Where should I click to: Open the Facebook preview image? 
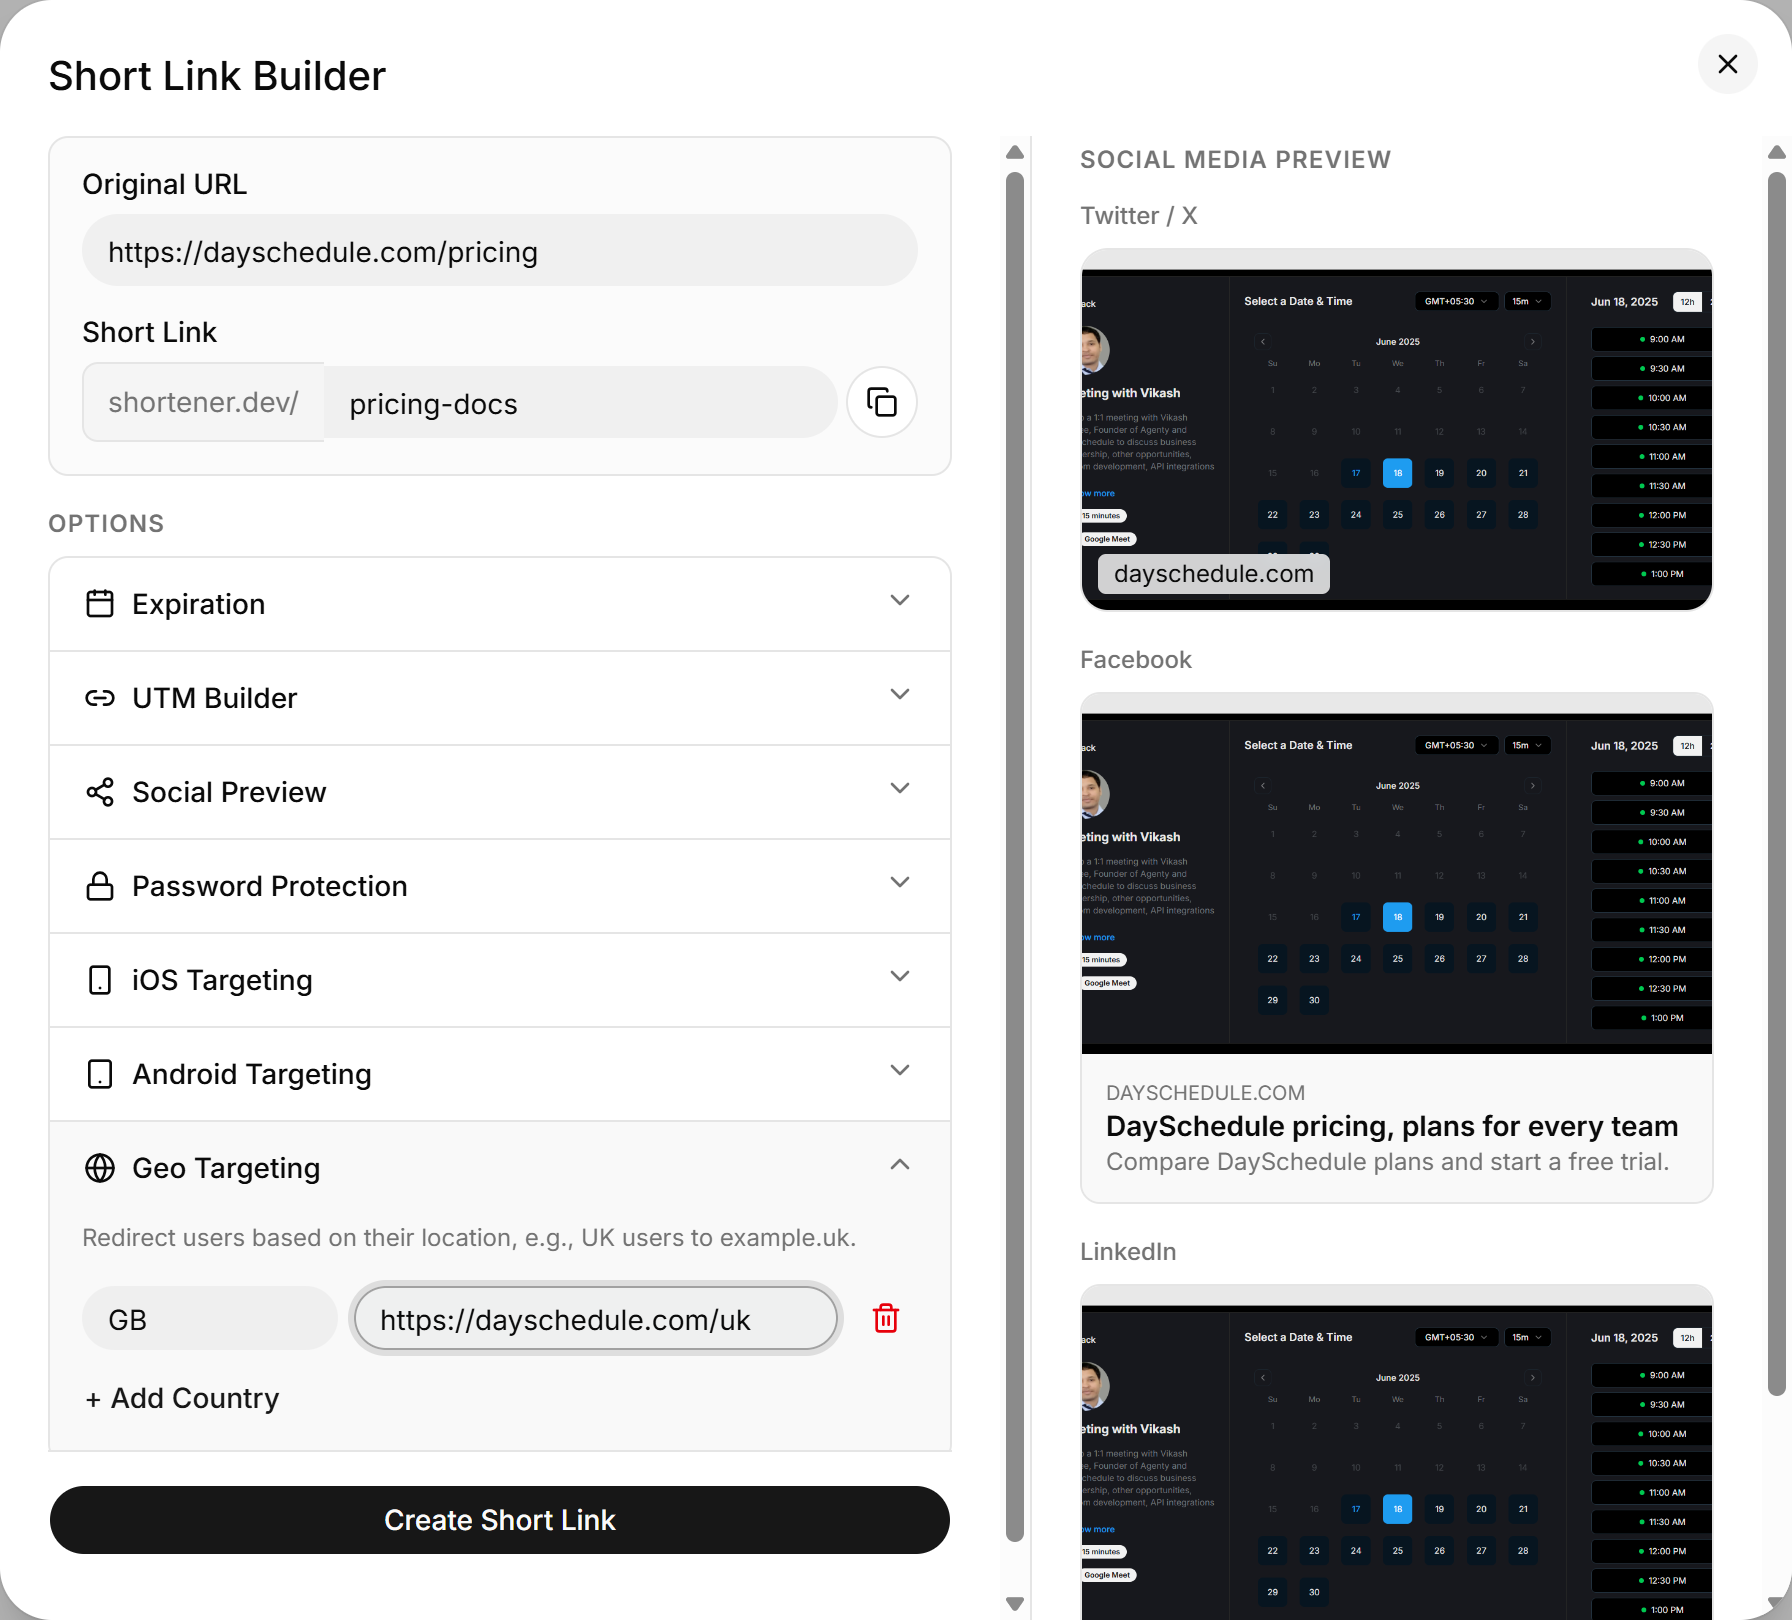[1397, 874]
